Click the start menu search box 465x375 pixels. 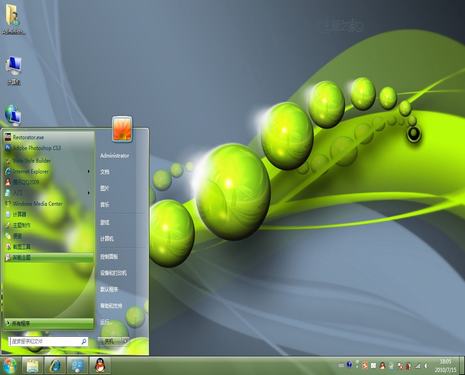(x=49, y=341)
